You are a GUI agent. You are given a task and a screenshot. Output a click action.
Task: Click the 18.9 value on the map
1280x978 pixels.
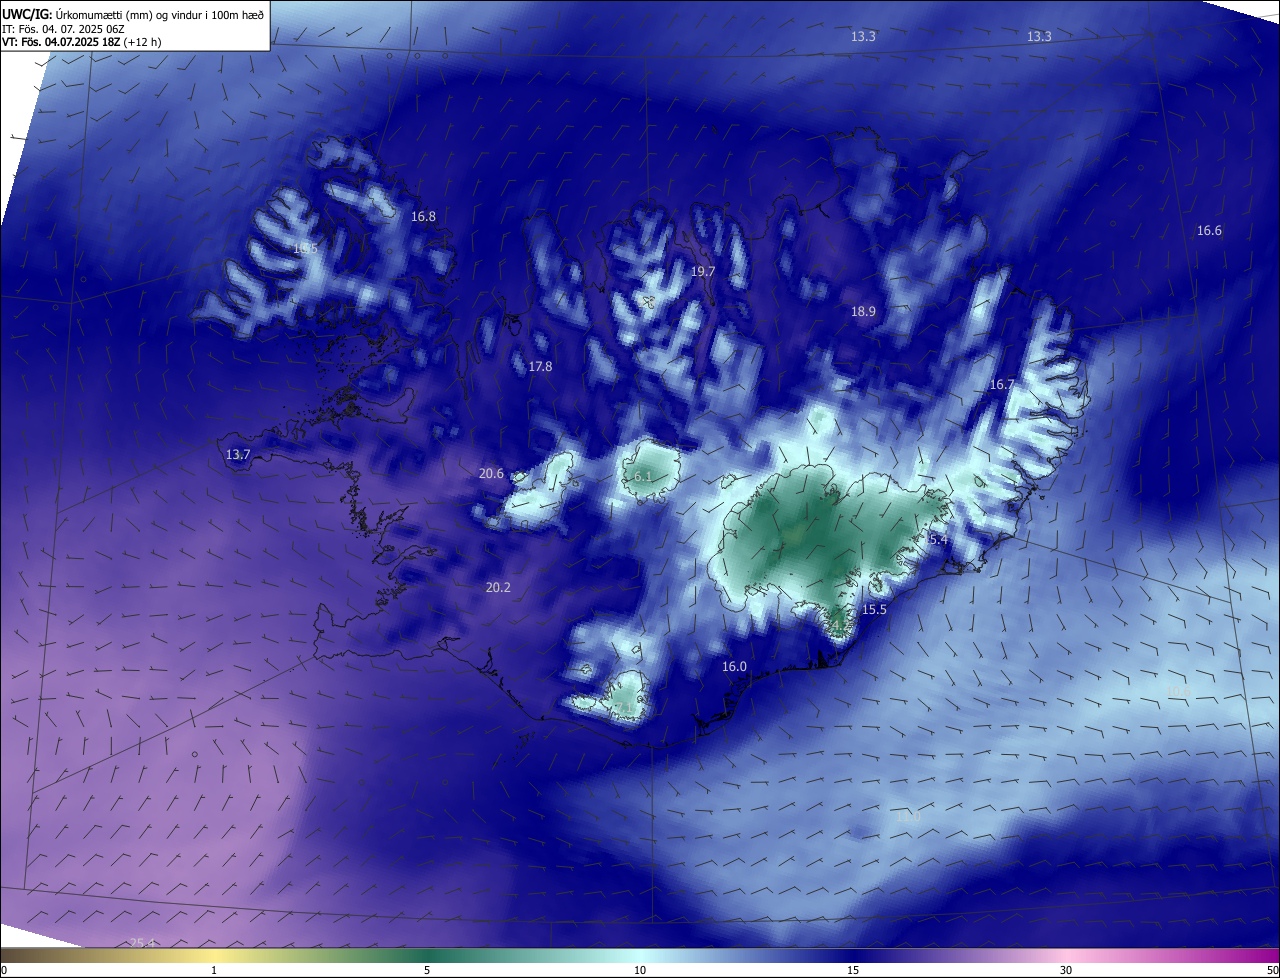click(x=863, y=311)
